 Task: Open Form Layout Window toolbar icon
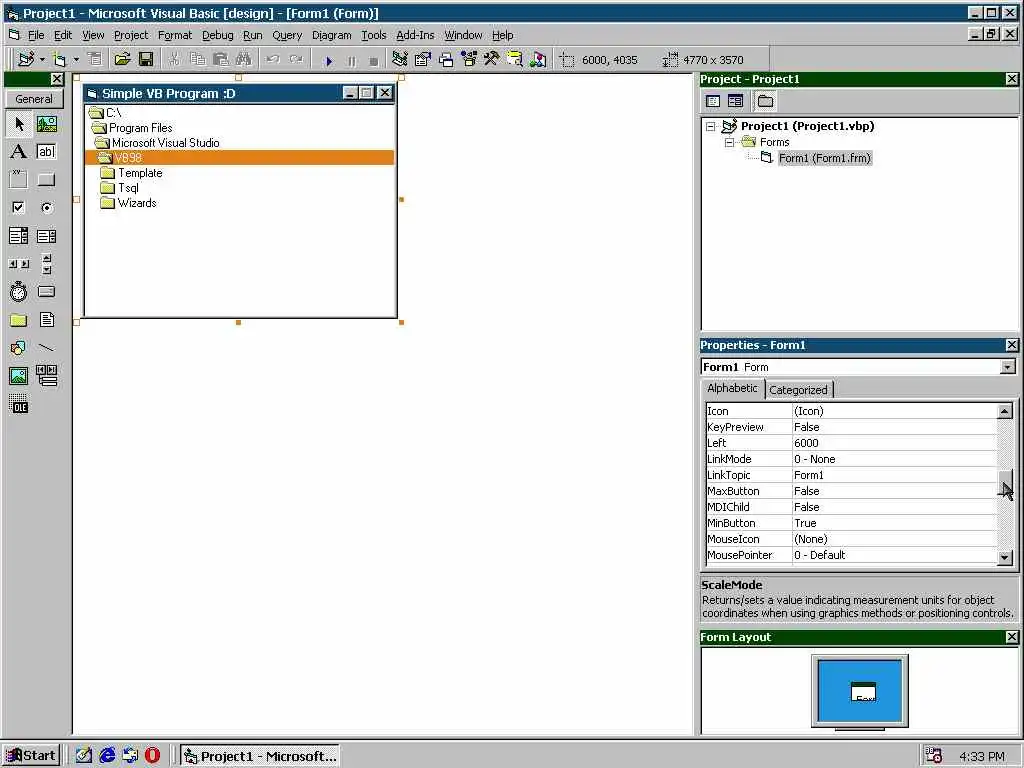pos(446,60)
